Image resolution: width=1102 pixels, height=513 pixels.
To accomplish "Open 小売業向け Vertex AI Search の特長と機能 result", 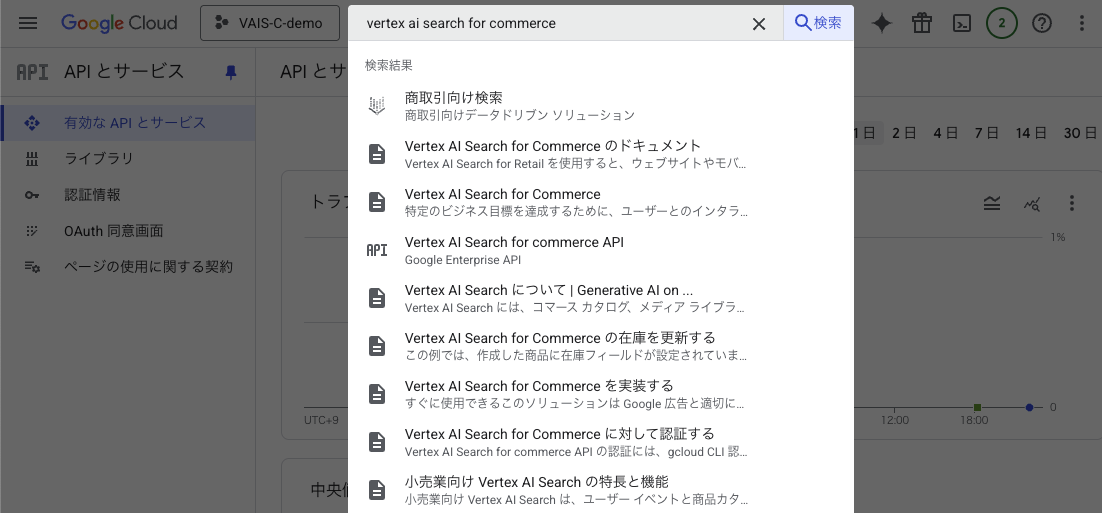I will point(601,490).
